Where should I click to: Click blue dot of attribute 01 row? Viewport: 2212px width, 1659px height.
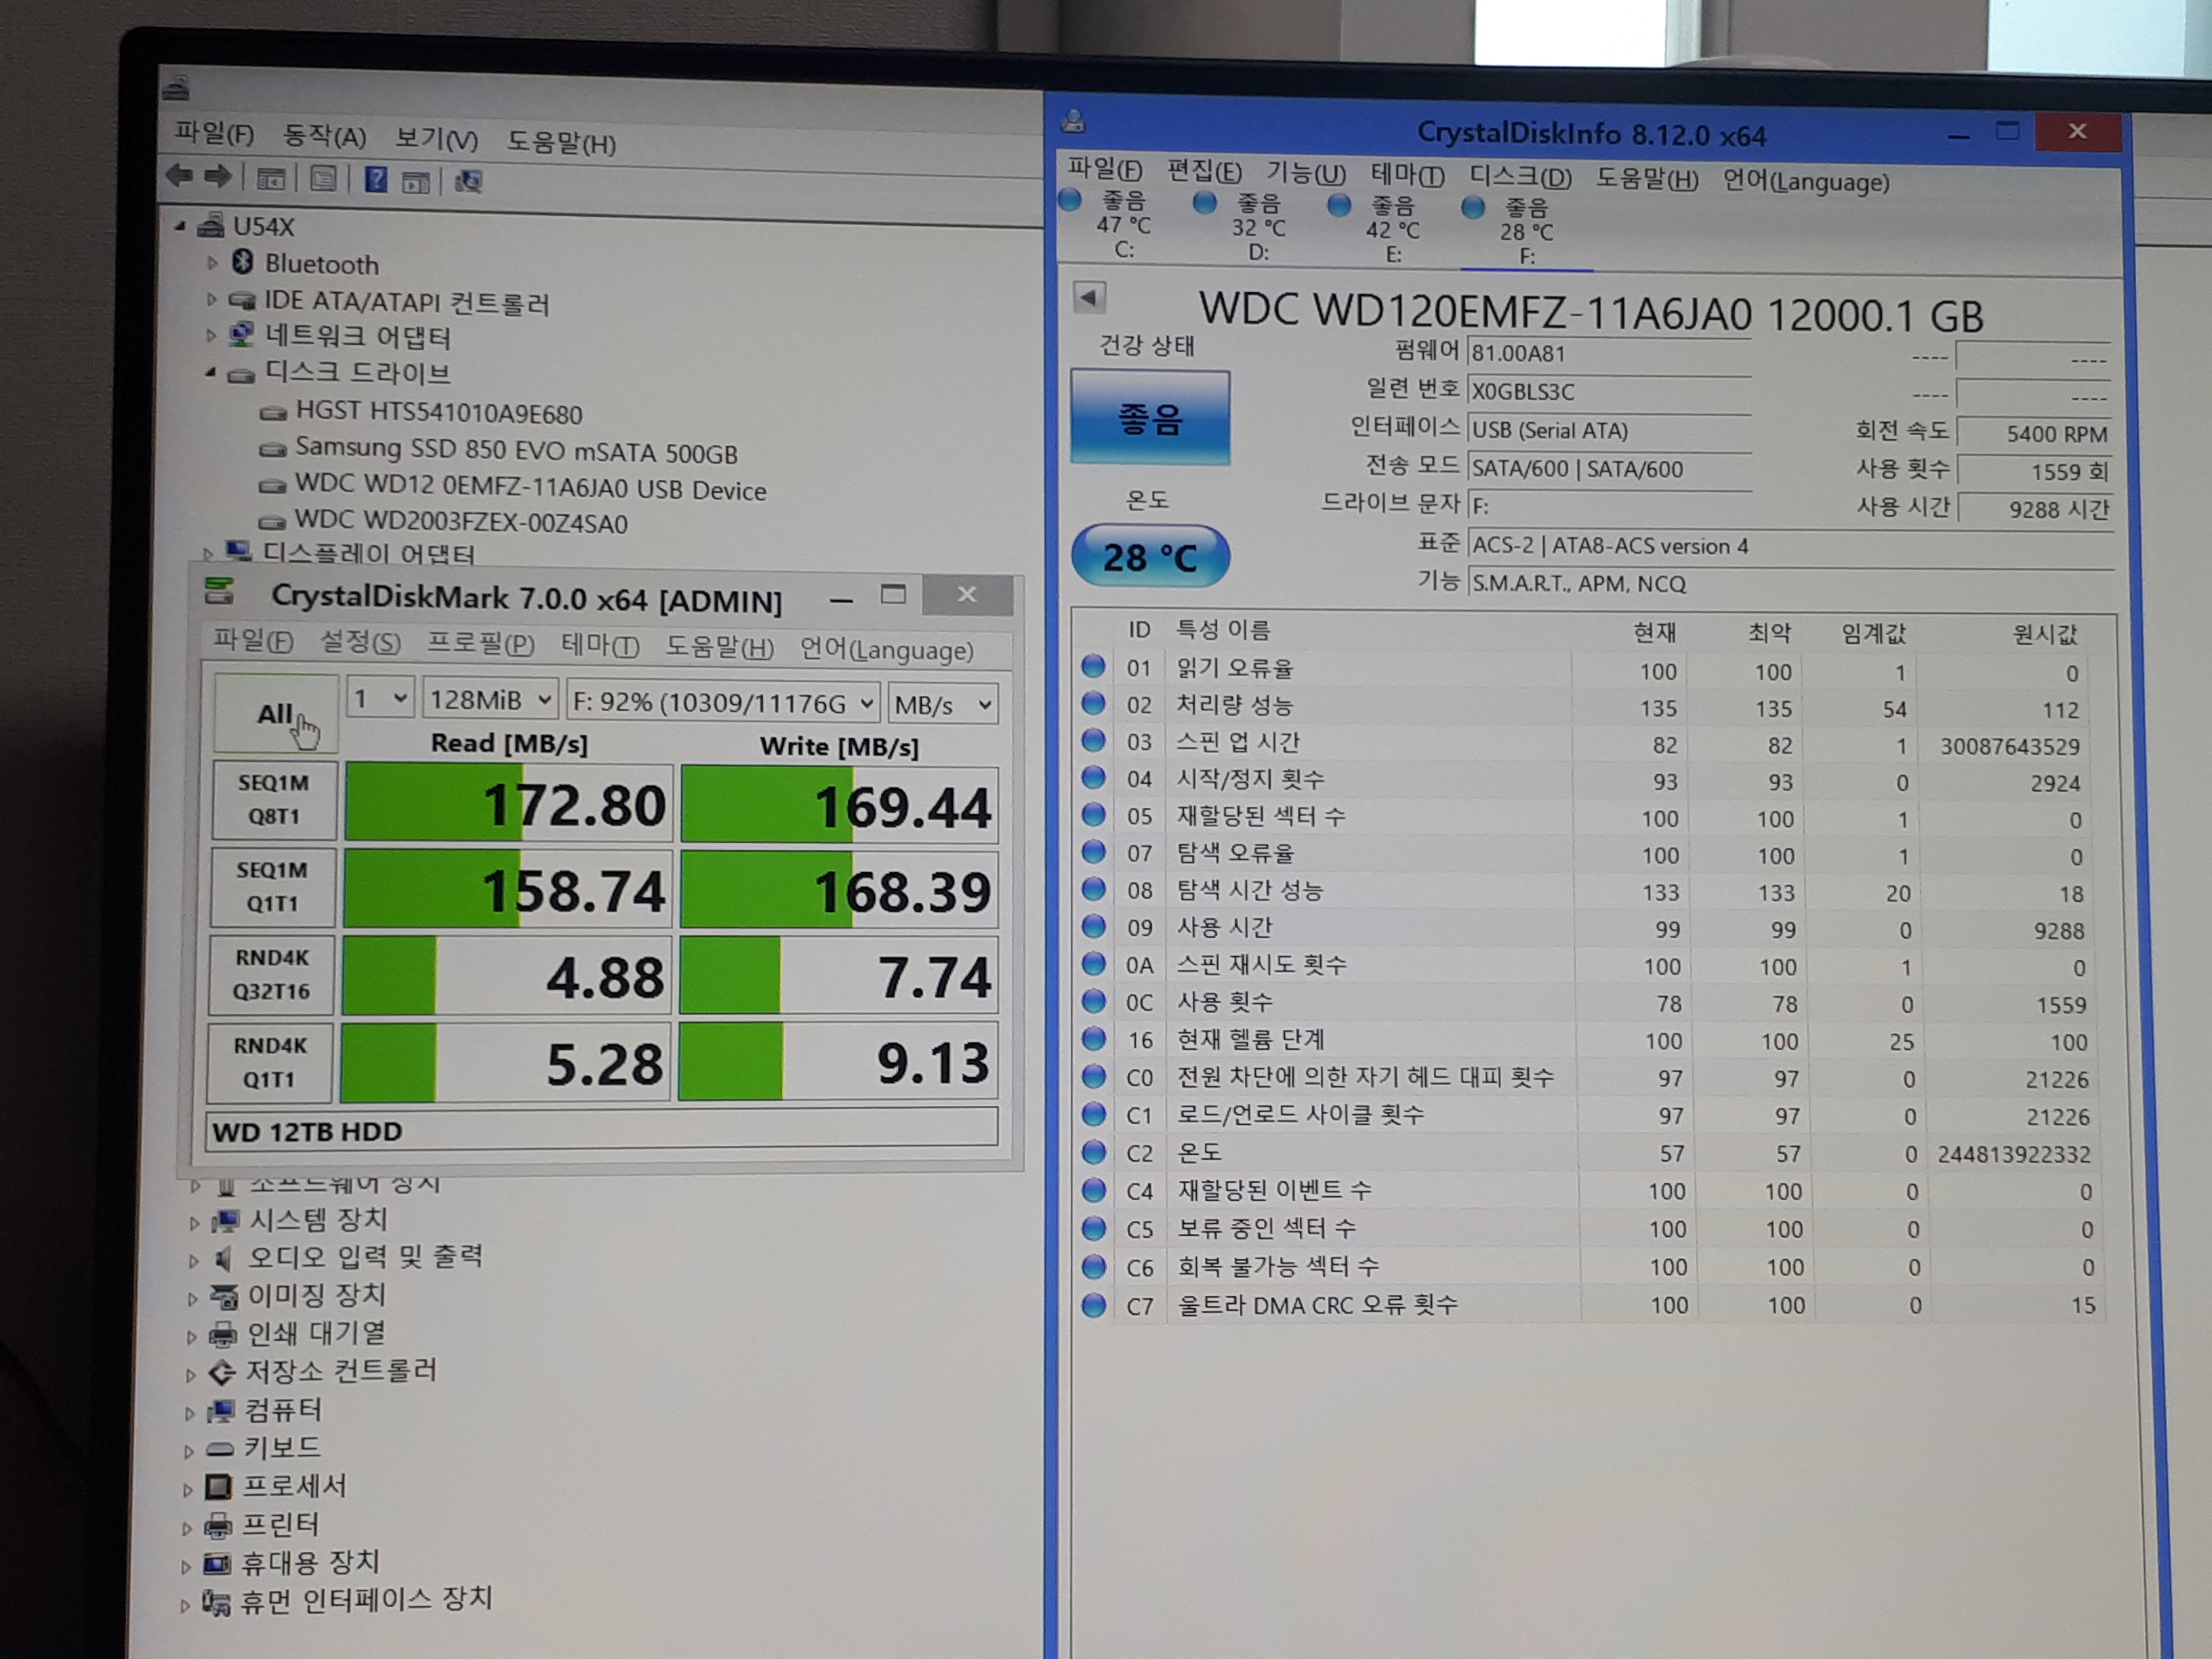1093,666
